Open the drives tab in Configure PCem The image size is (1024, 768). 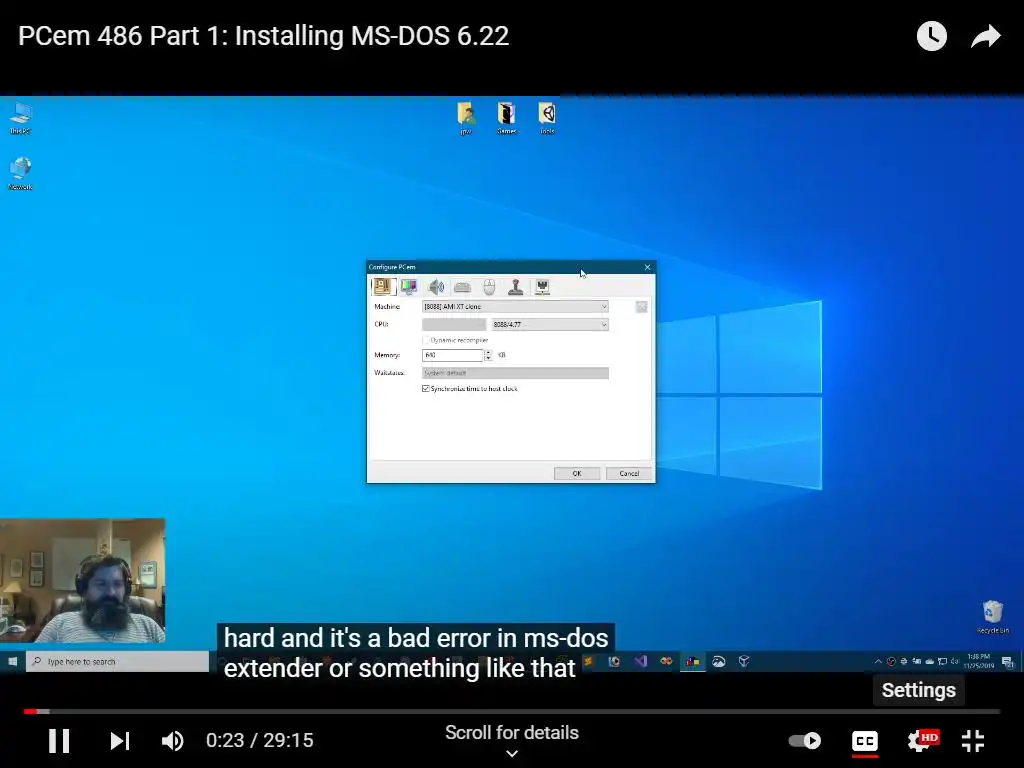coord(462,287)
